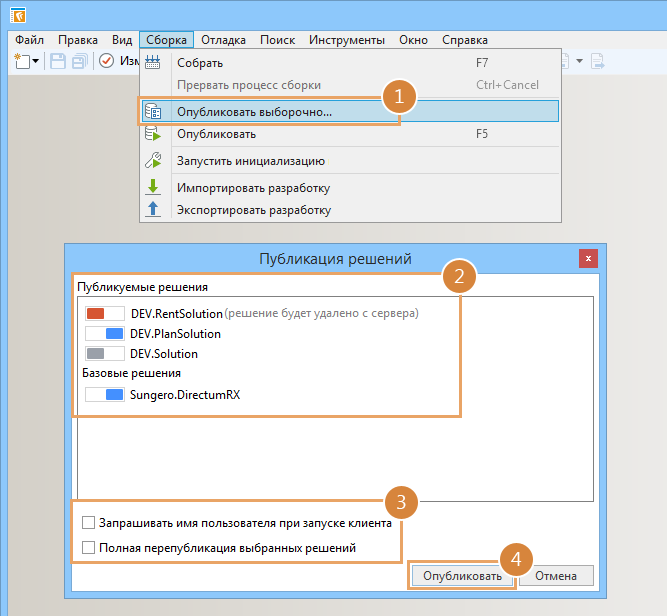Toggle the DEV.RentSolution publish switch
The height and width of the screenshot is (616, 667).
(x=105, y=313)
